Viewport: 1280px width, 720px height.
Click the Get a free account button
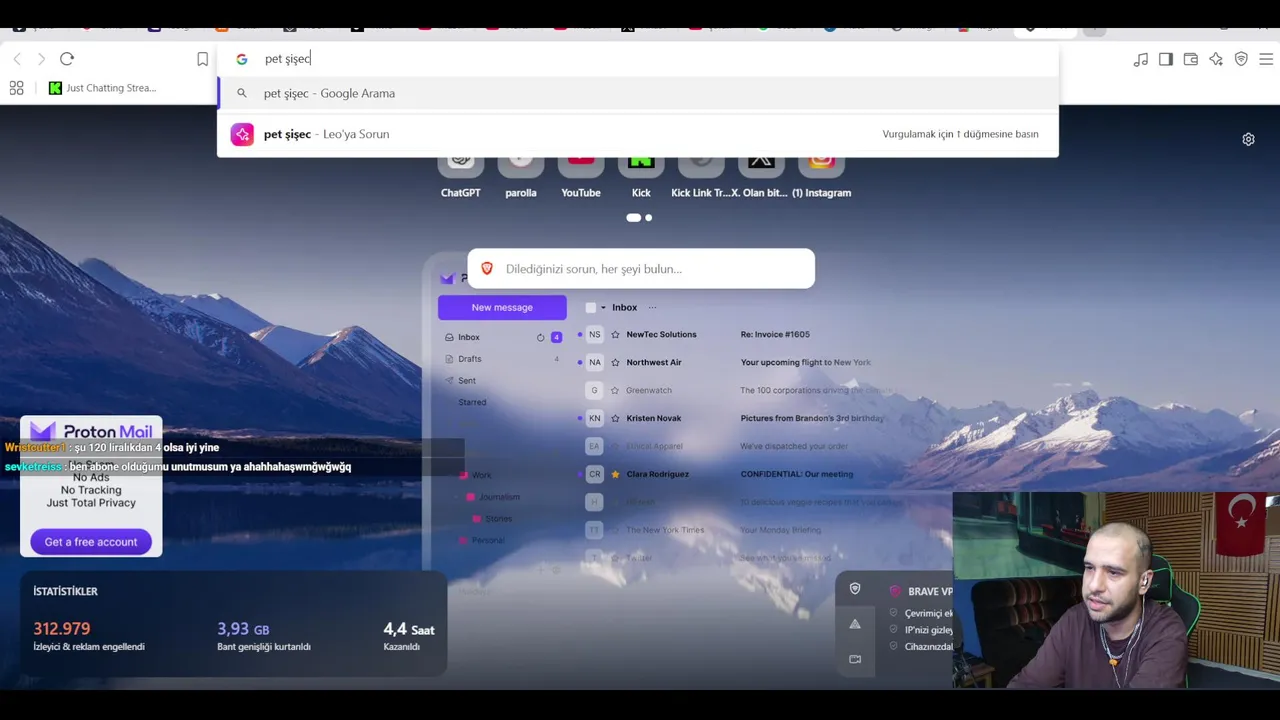[91, 542]
